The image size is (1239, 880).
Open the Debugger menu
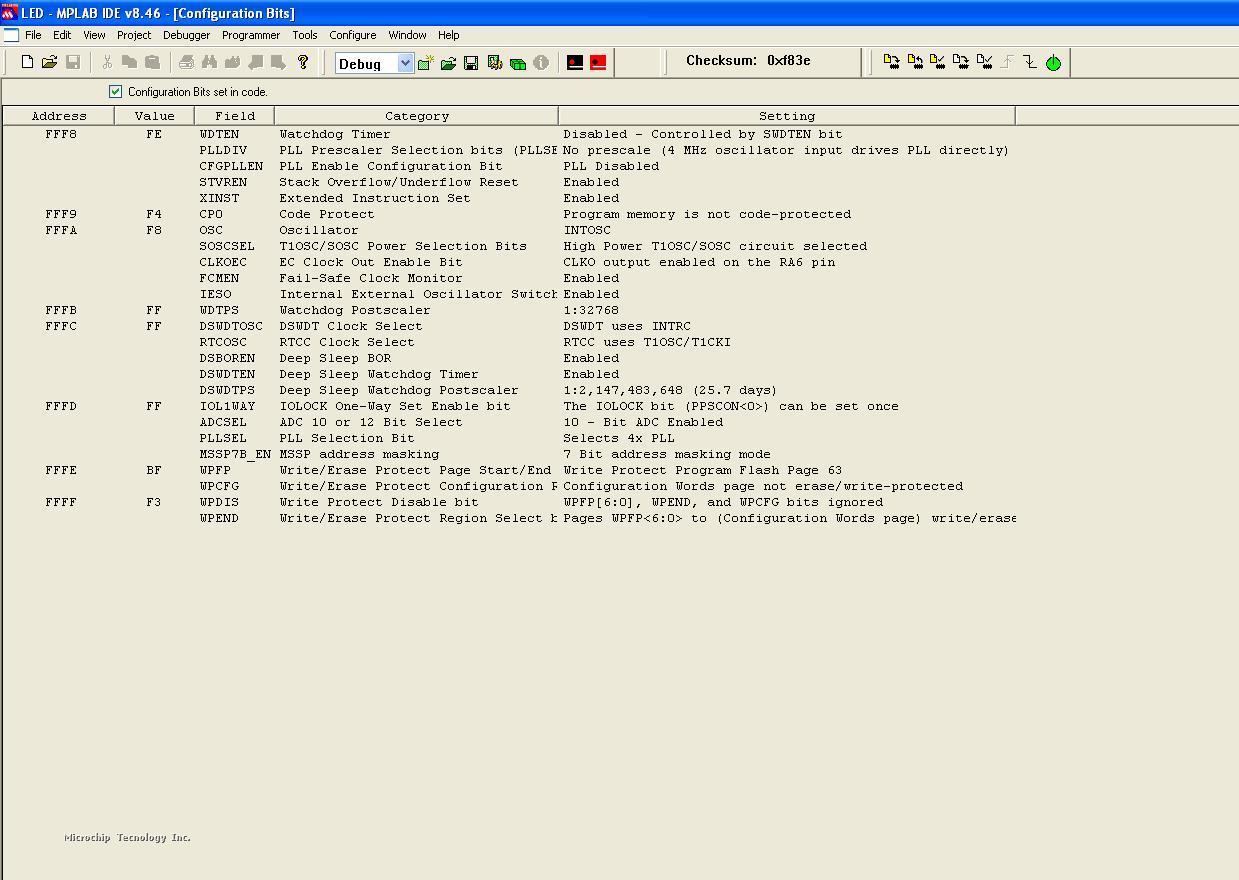tap(186, 35)
